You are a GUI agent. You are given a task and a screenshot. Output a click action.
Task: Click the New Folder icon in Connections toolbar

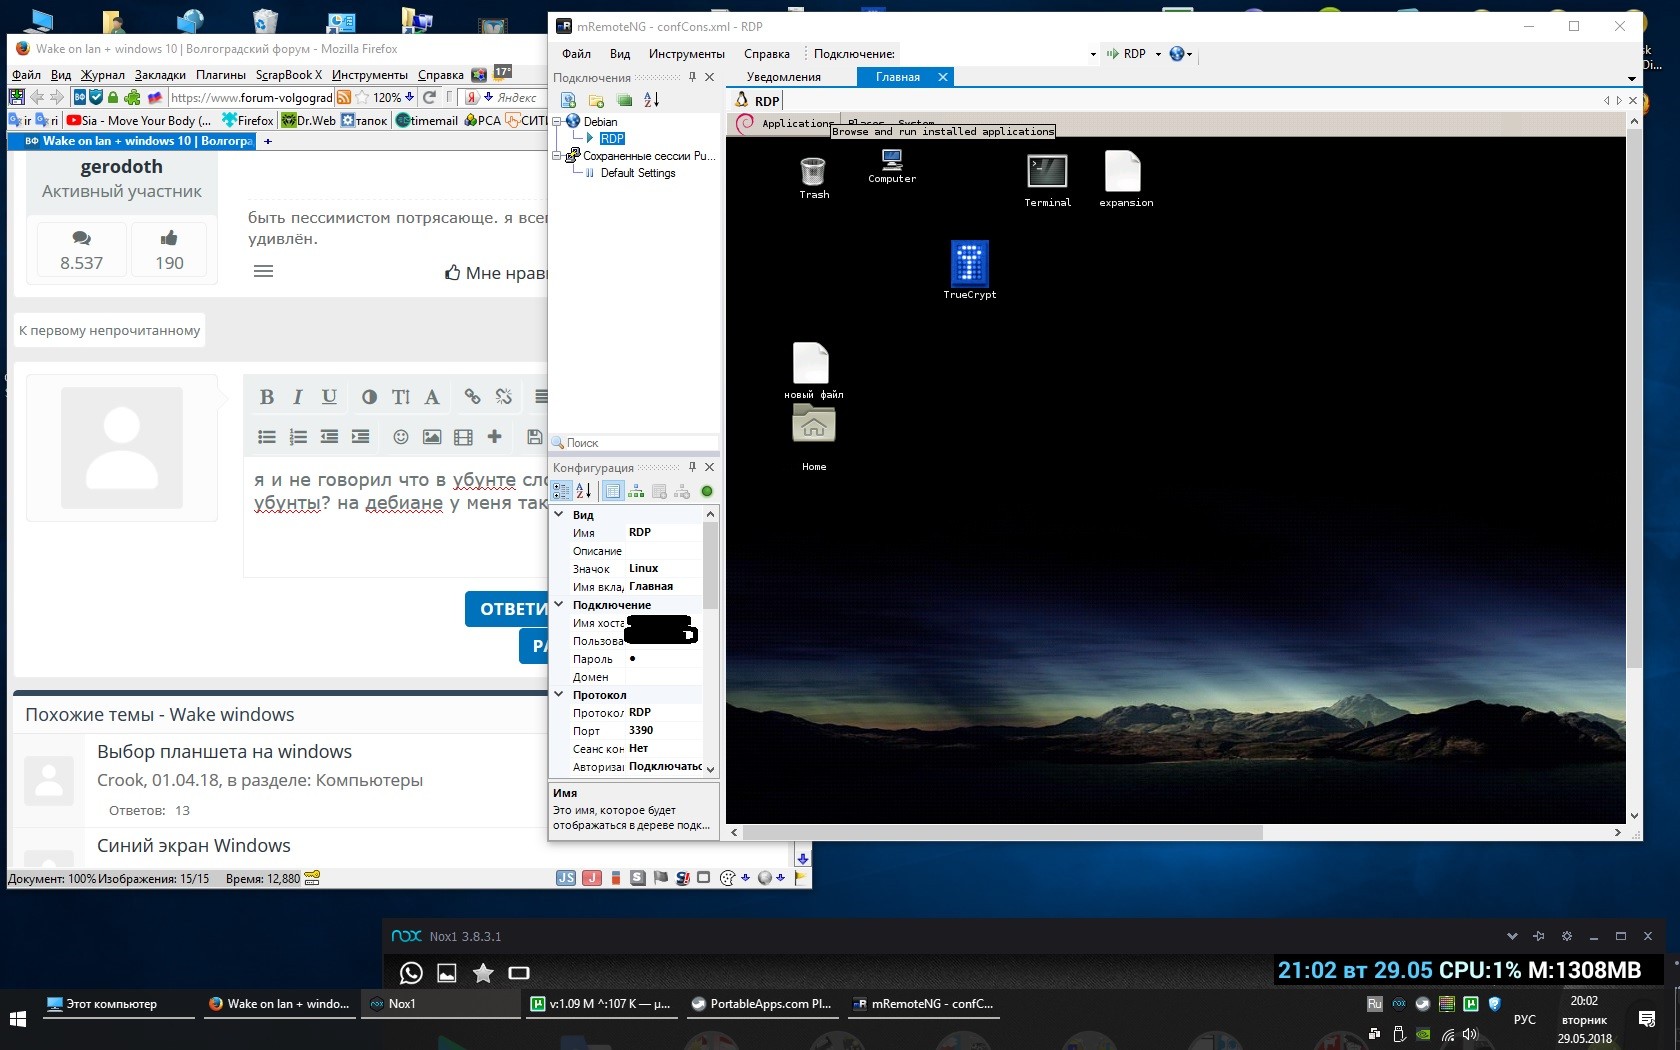596,100
